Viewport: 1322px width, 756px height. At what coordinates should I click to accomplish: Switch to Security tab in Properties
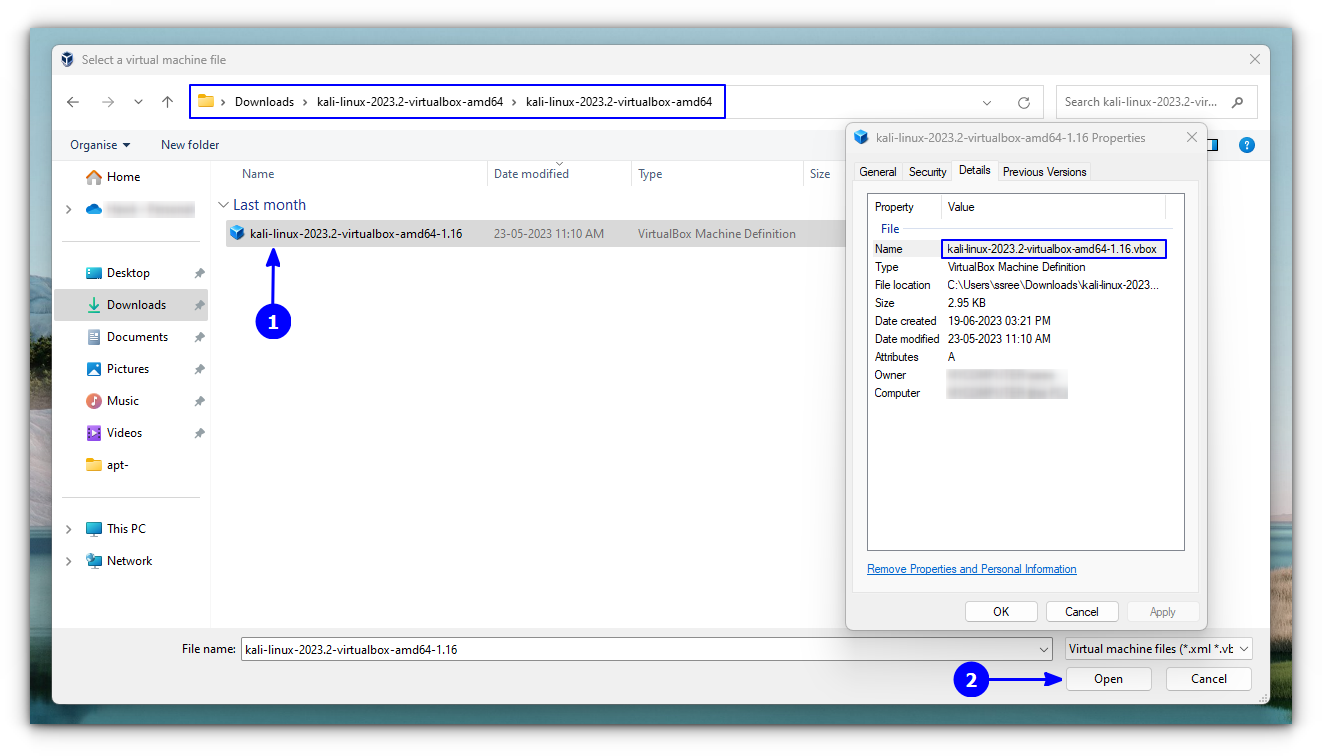pos(927,172)
